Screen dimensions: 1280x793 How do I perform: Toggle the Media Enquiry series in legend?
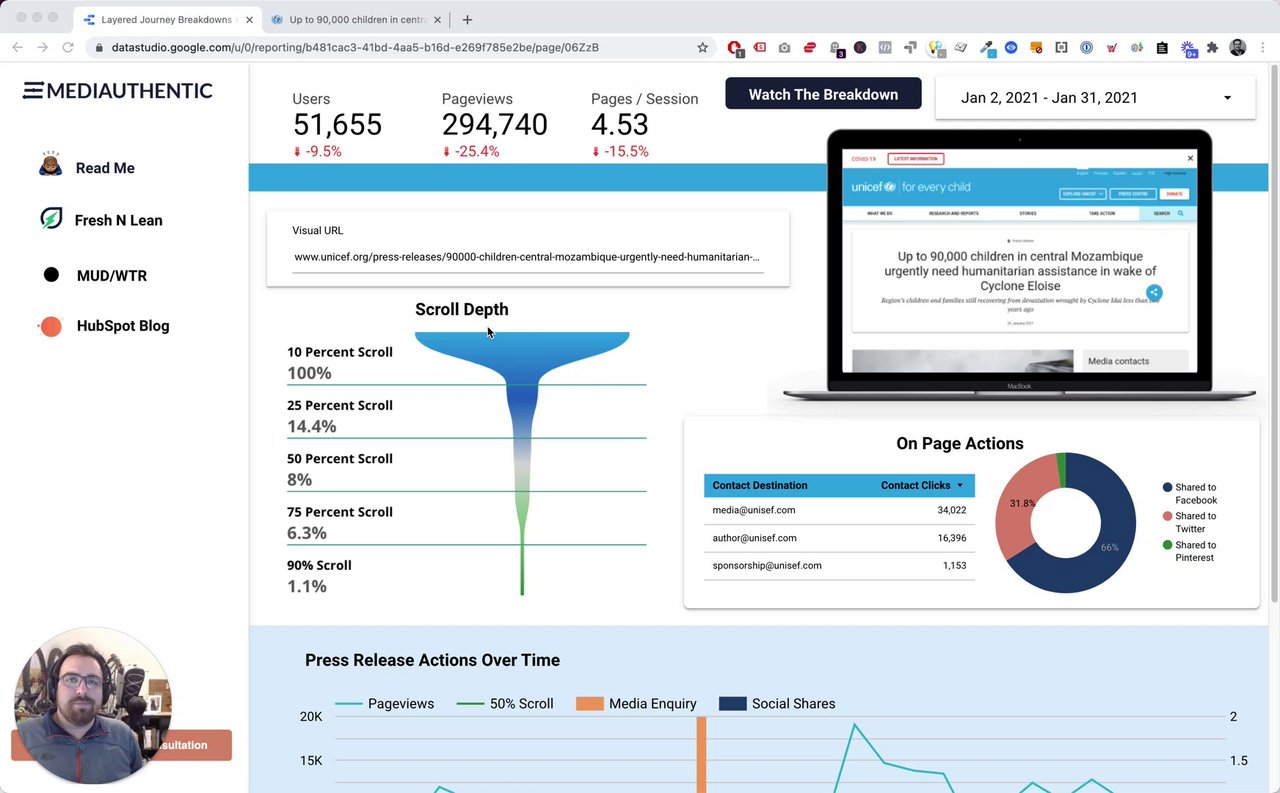[637, 704]
